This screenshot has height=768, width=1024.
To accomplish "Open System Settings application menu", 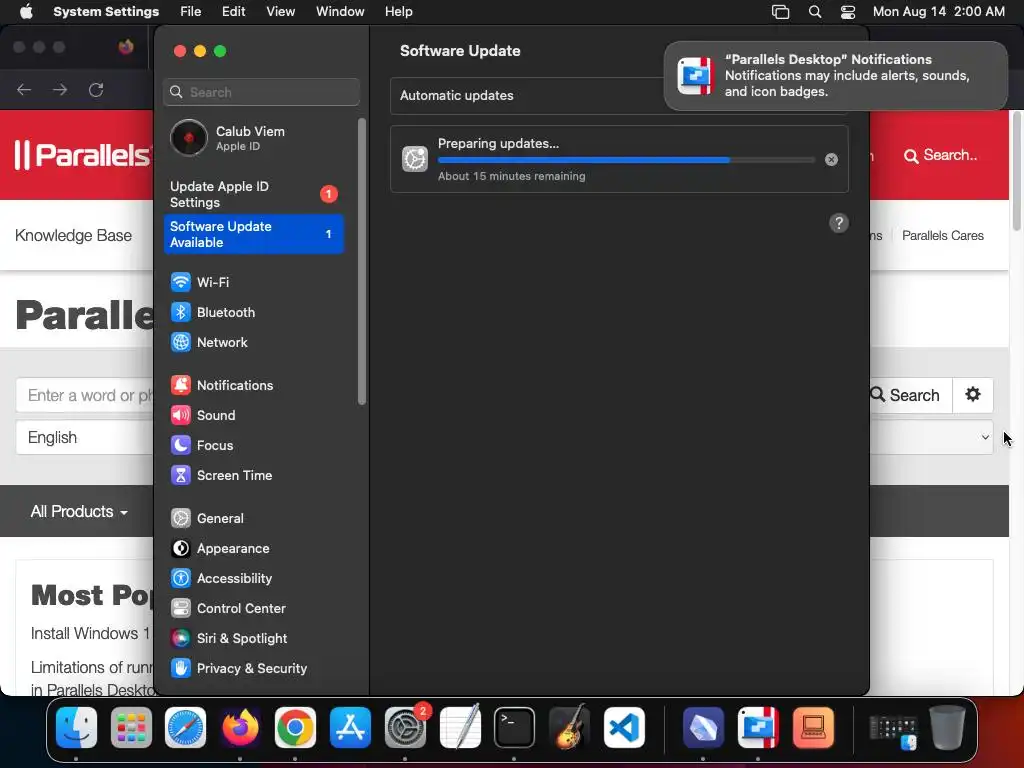I will coord(106,12).
